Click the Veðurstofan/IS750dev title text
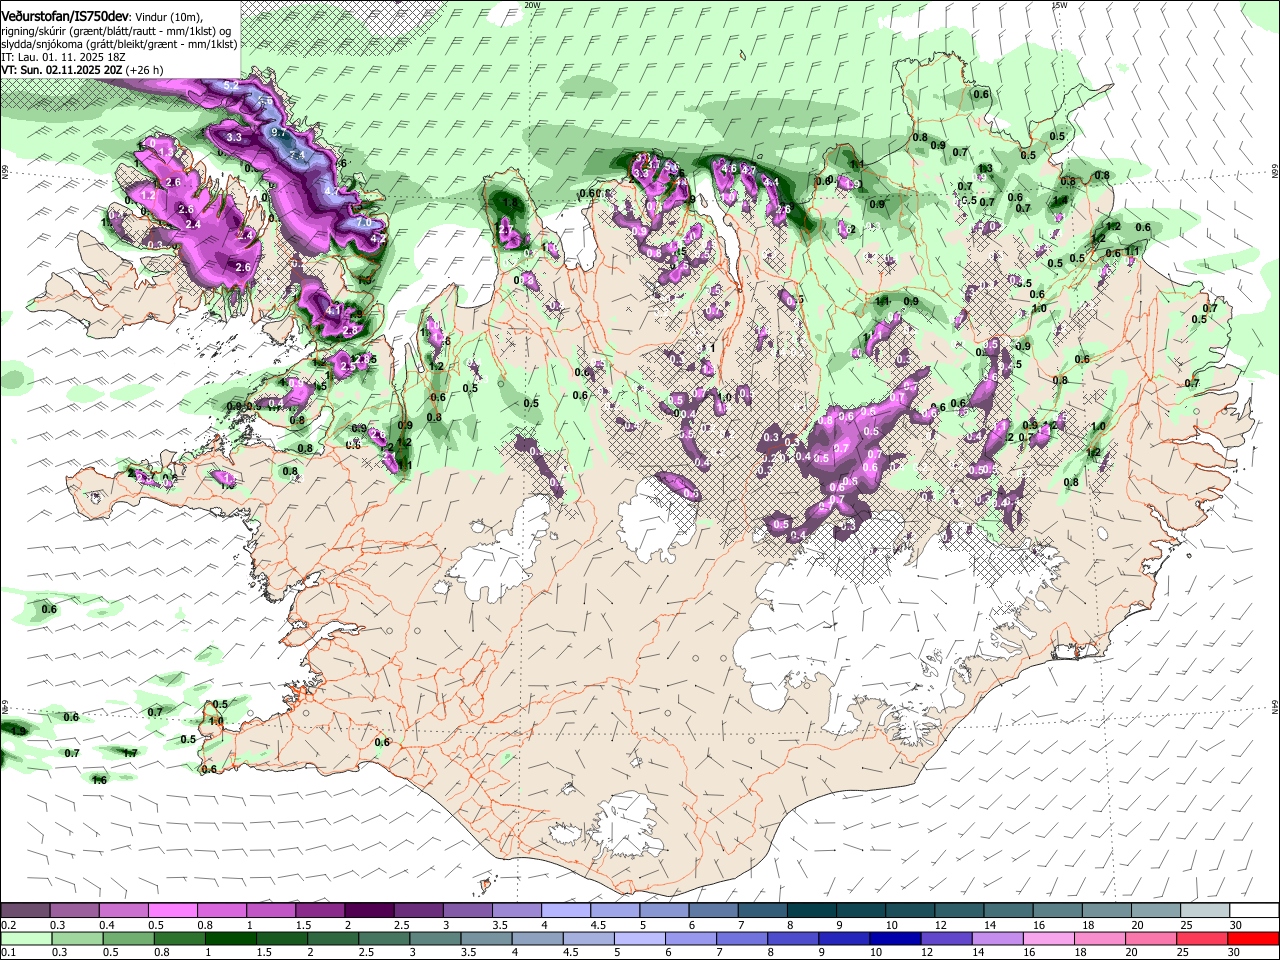 (64, 17)
